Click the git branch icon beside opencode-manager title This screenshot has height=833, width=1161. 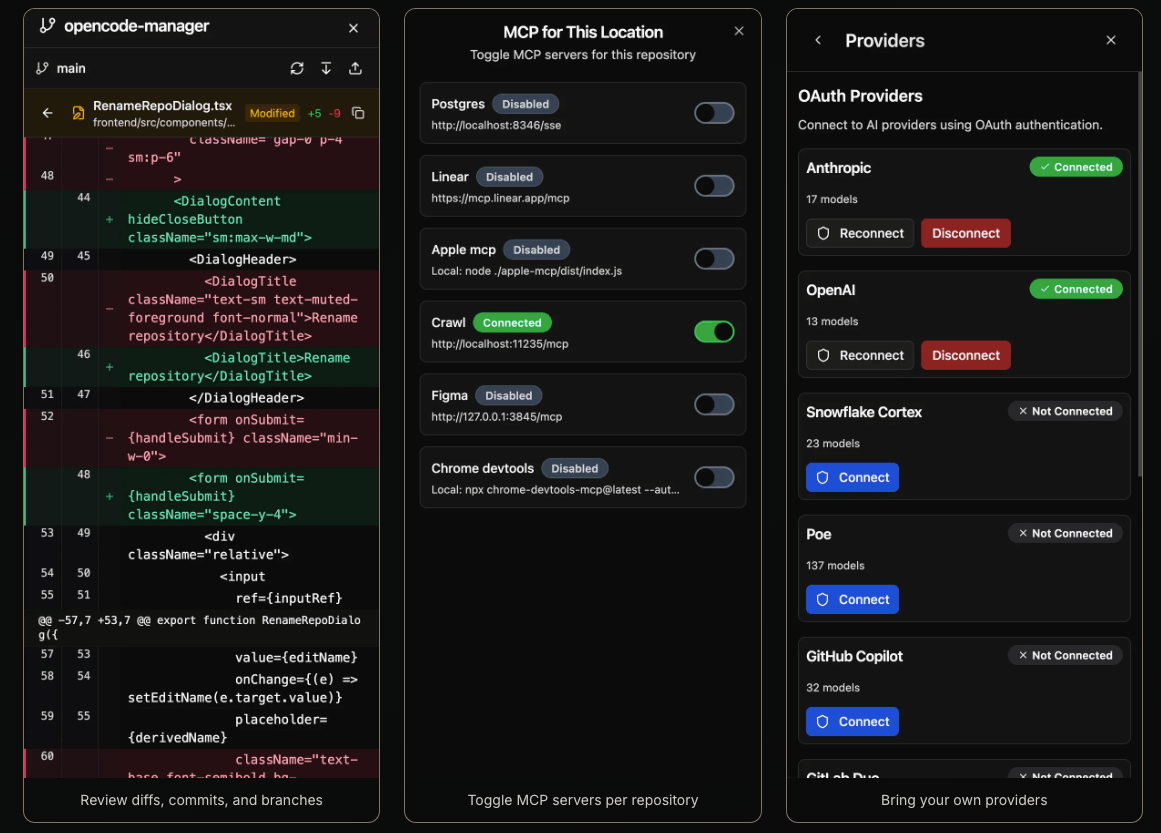pyautogui.click(x=47, y=26)
